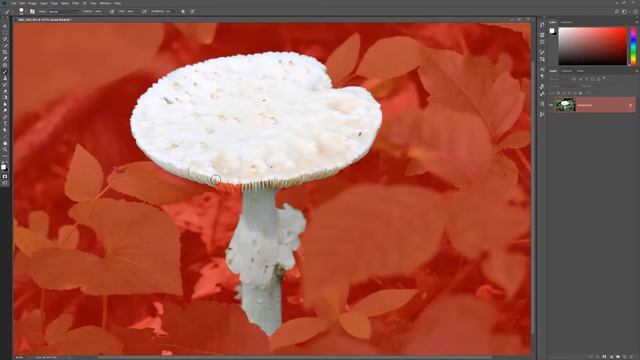Screen dimensions: 640x360
Task: Switch to the Channels tab
Action: coord(567,71)
